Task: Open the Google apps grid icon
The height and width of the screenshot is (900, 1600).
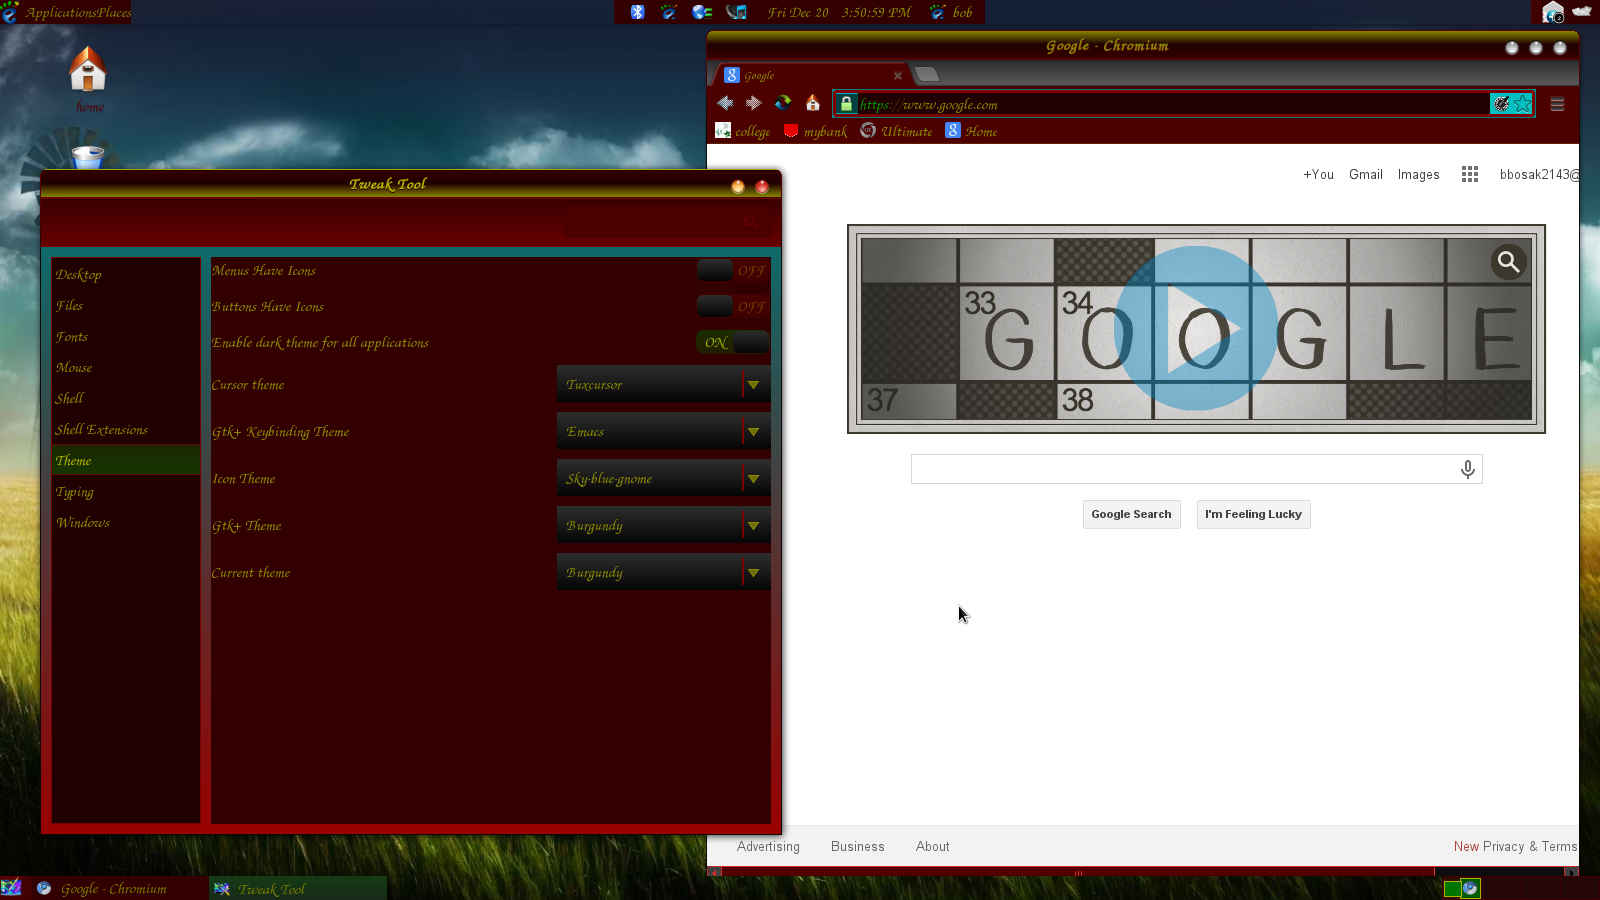Action: (x=1469, y=174)
